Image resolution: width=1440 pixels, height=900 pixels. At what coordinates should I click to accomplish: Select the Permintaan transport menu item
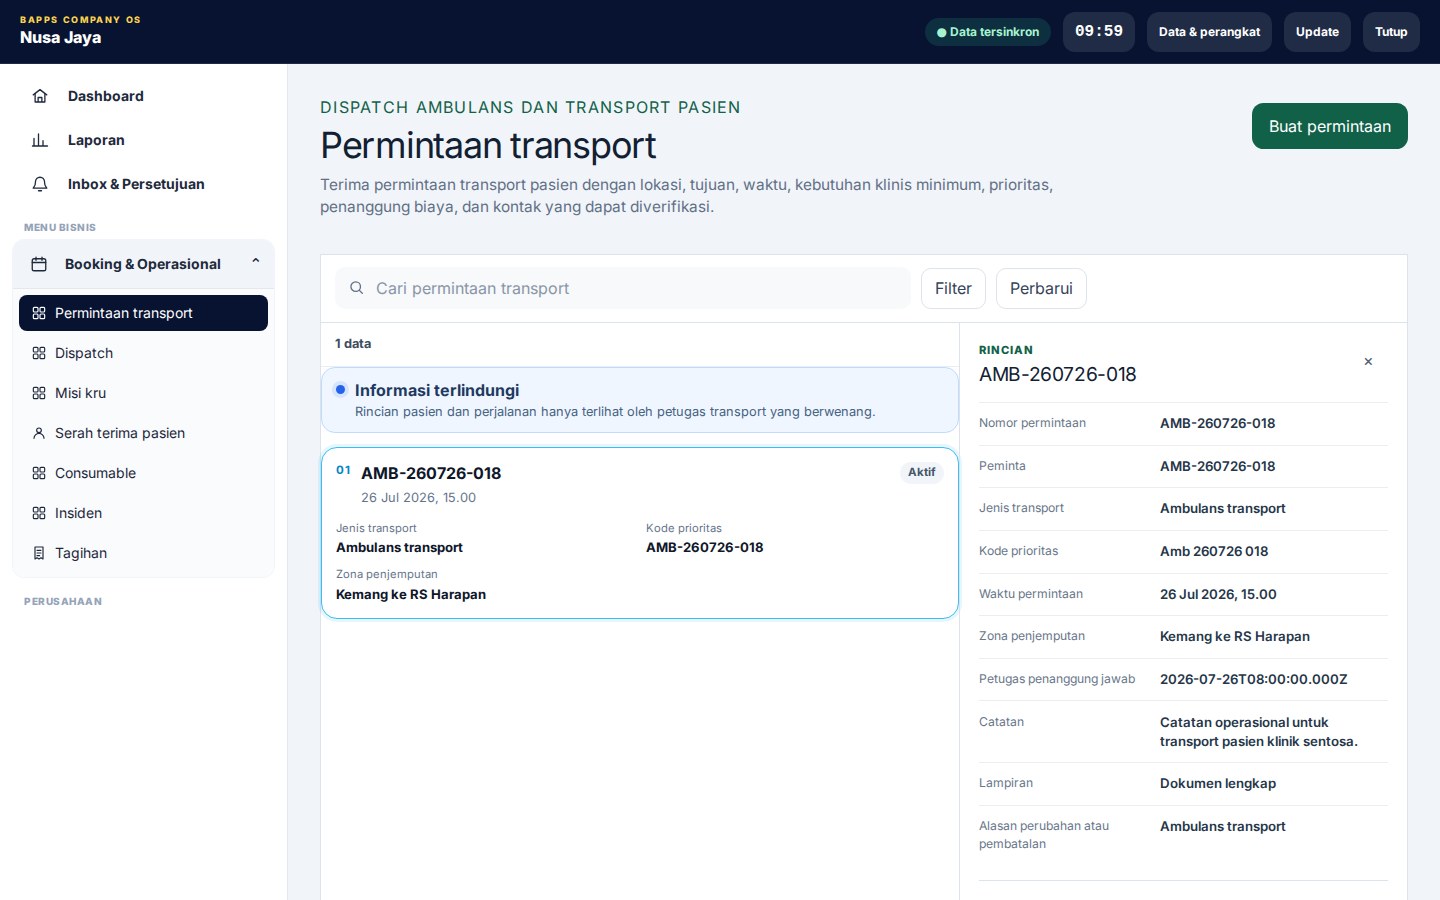point(143,313)
